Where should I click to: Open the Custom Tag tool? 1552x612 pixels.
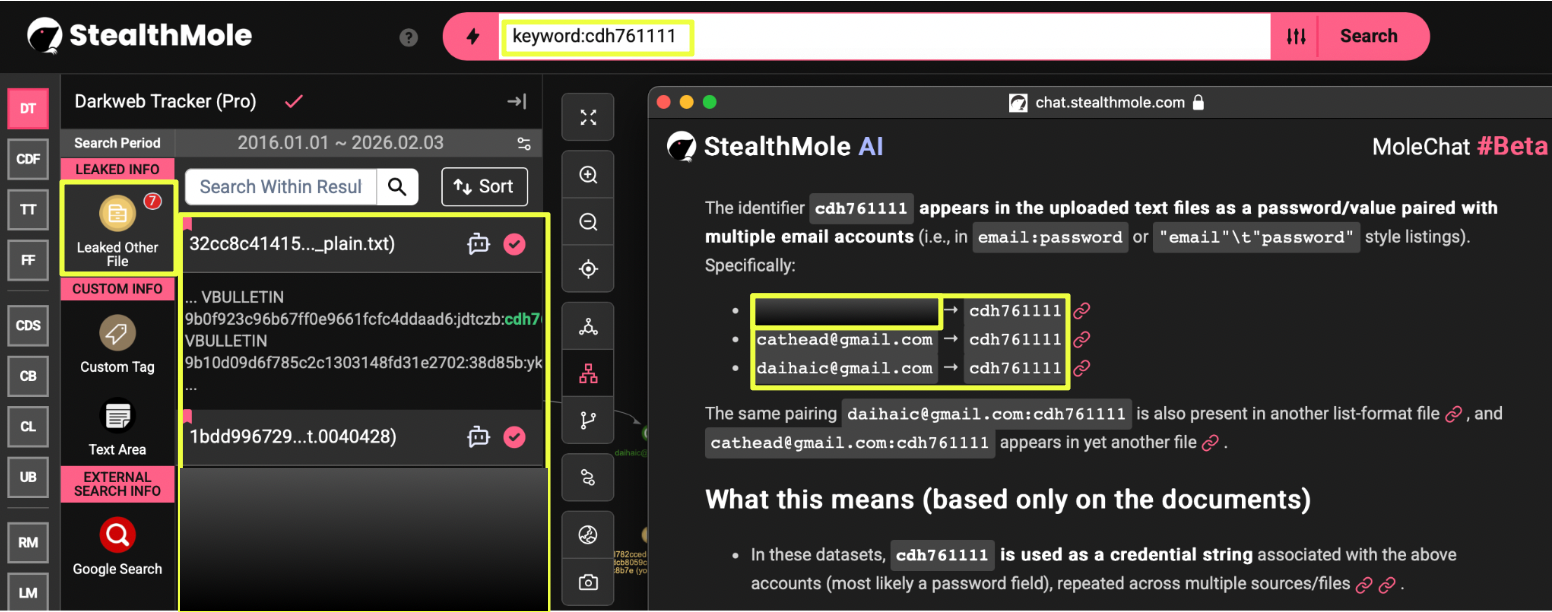(117, 333)
